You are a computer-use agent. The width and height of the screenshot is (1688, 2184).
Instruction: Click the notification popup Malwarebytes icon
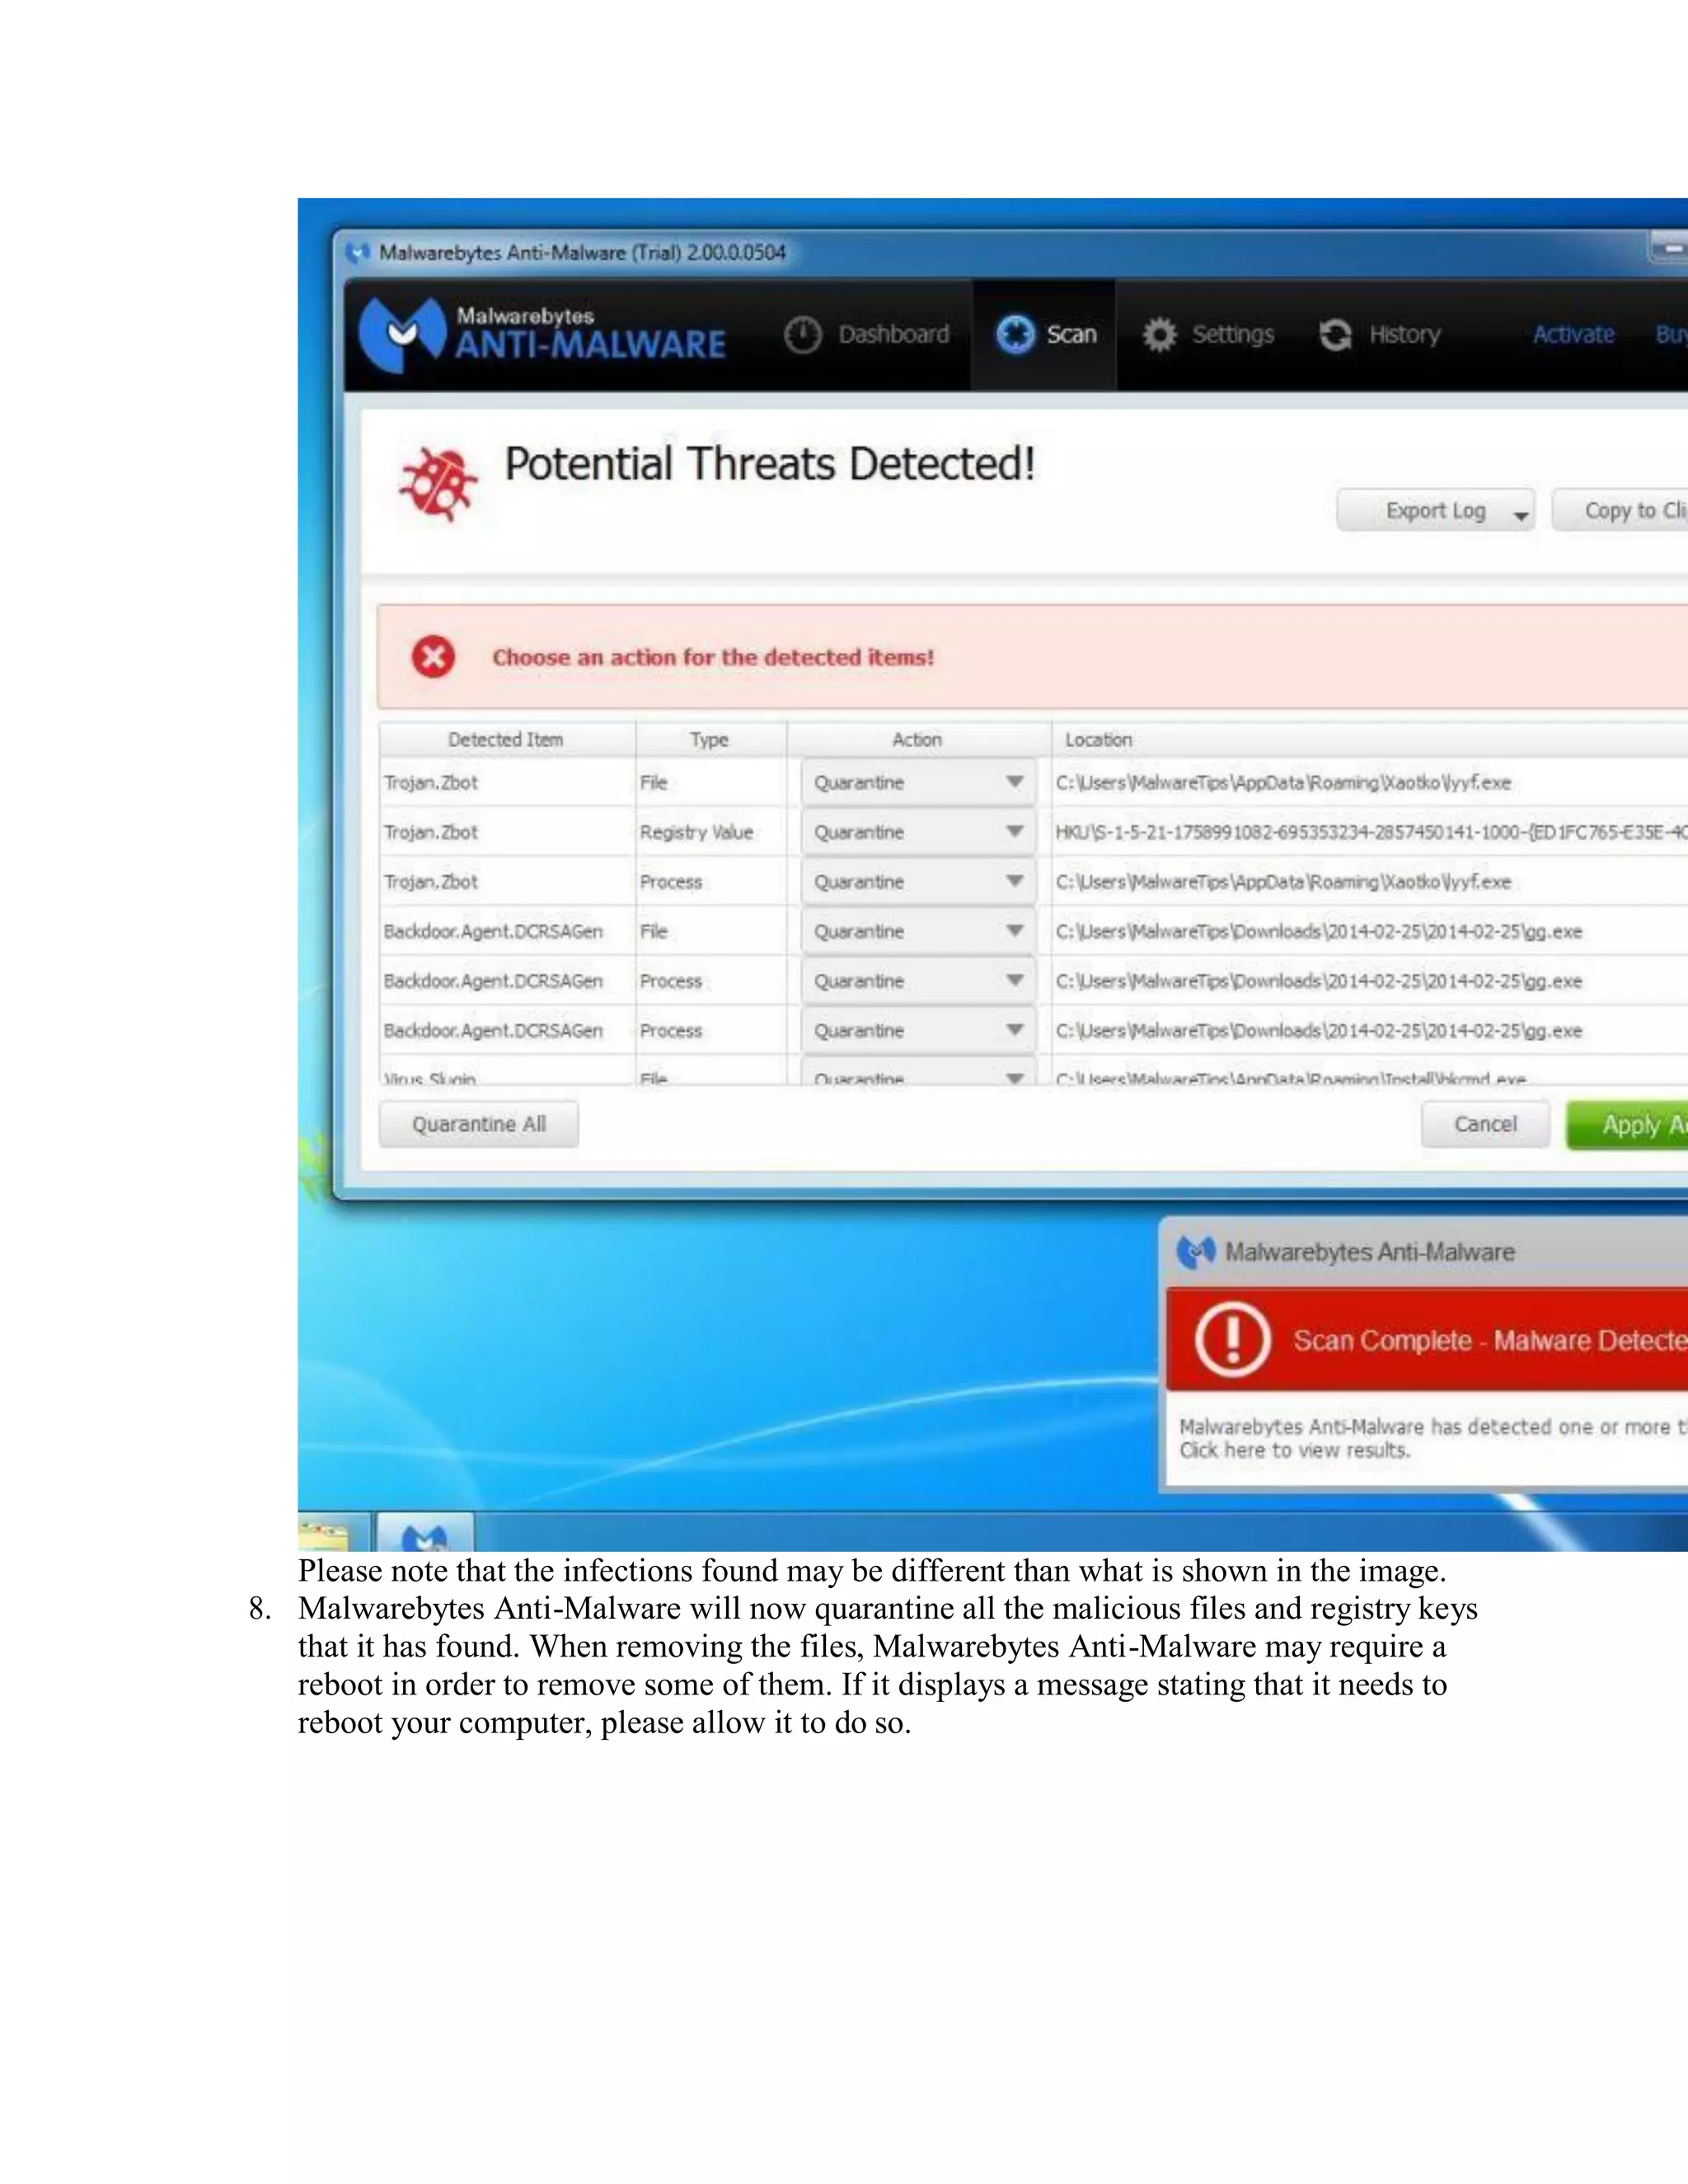point(1196,1252)
